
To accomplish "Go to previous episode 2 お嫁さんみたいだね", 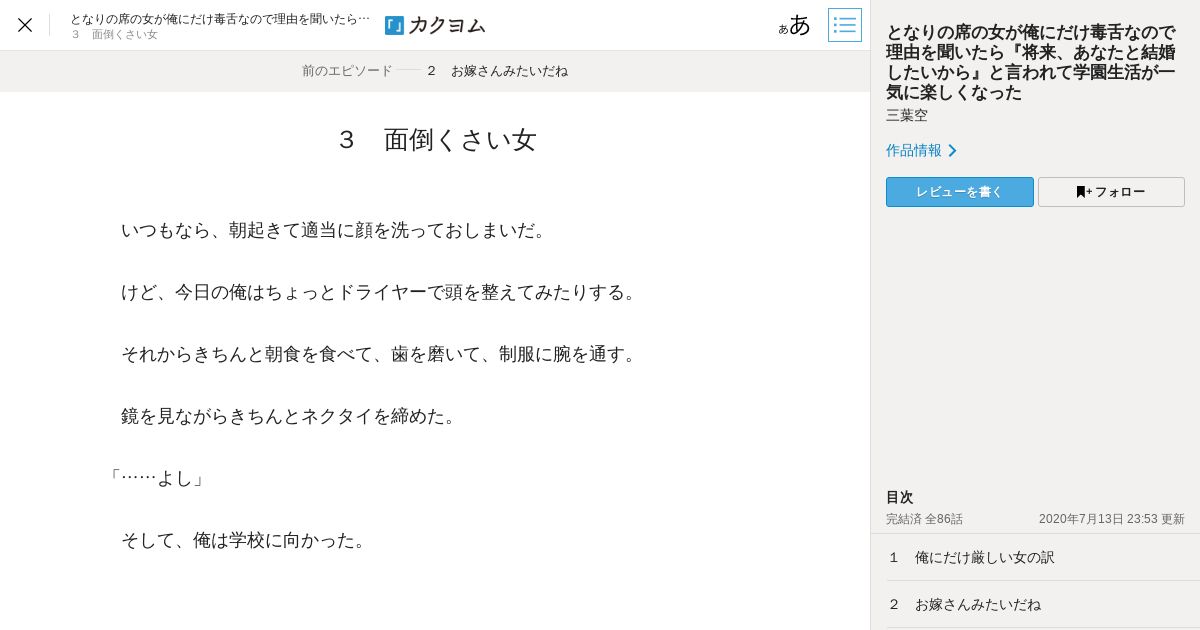I will pos(435,71).
